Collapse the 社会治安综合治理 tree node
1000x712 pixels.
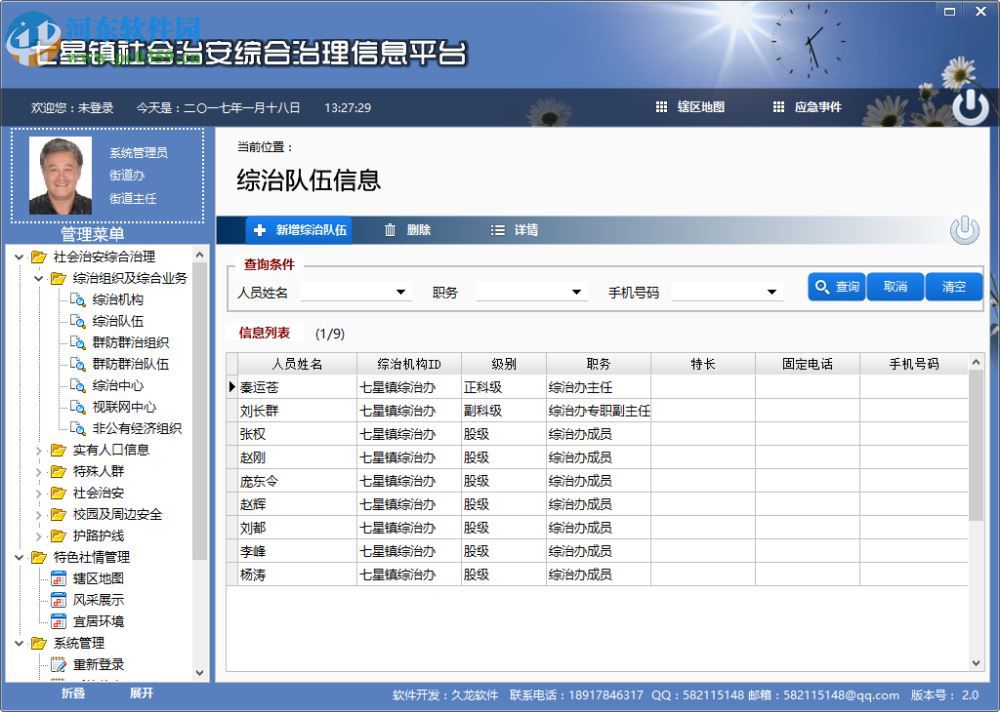click(20, 257)
